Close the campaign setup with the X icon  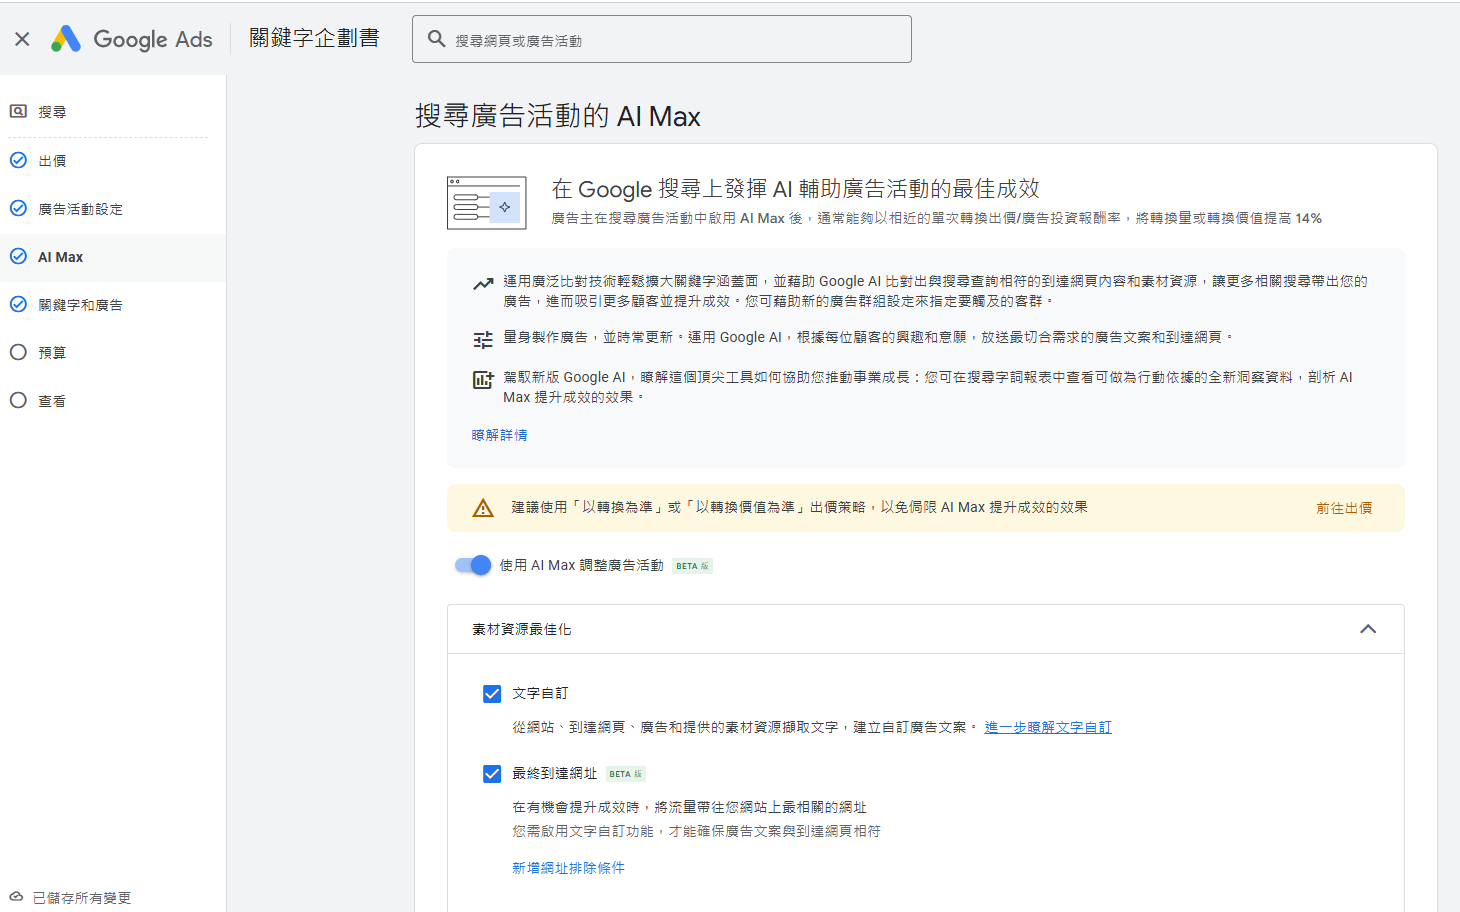click(x=22, y=39)
